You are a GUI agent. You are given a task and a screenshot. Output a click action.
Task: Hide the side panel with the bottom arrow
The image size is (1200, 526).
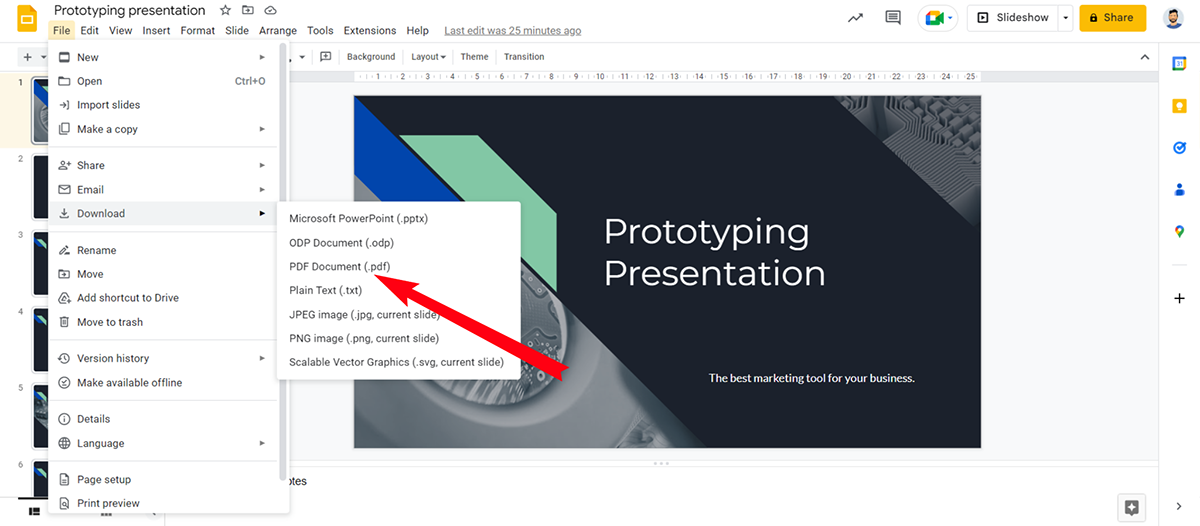[x=1179, y=507]
